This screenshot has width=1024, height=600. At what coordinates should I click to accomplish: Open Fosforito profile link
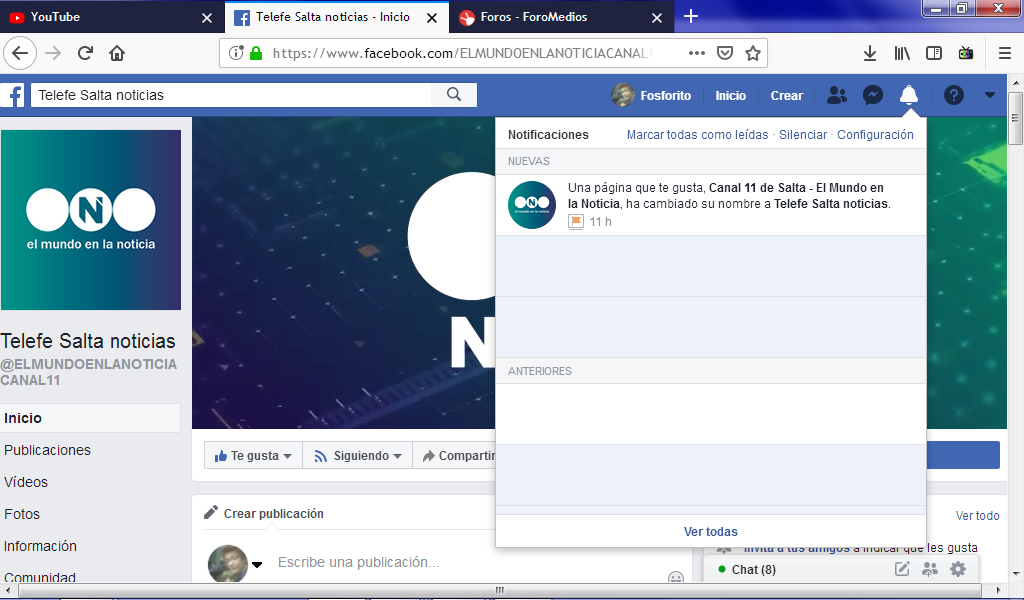[651, 95]
